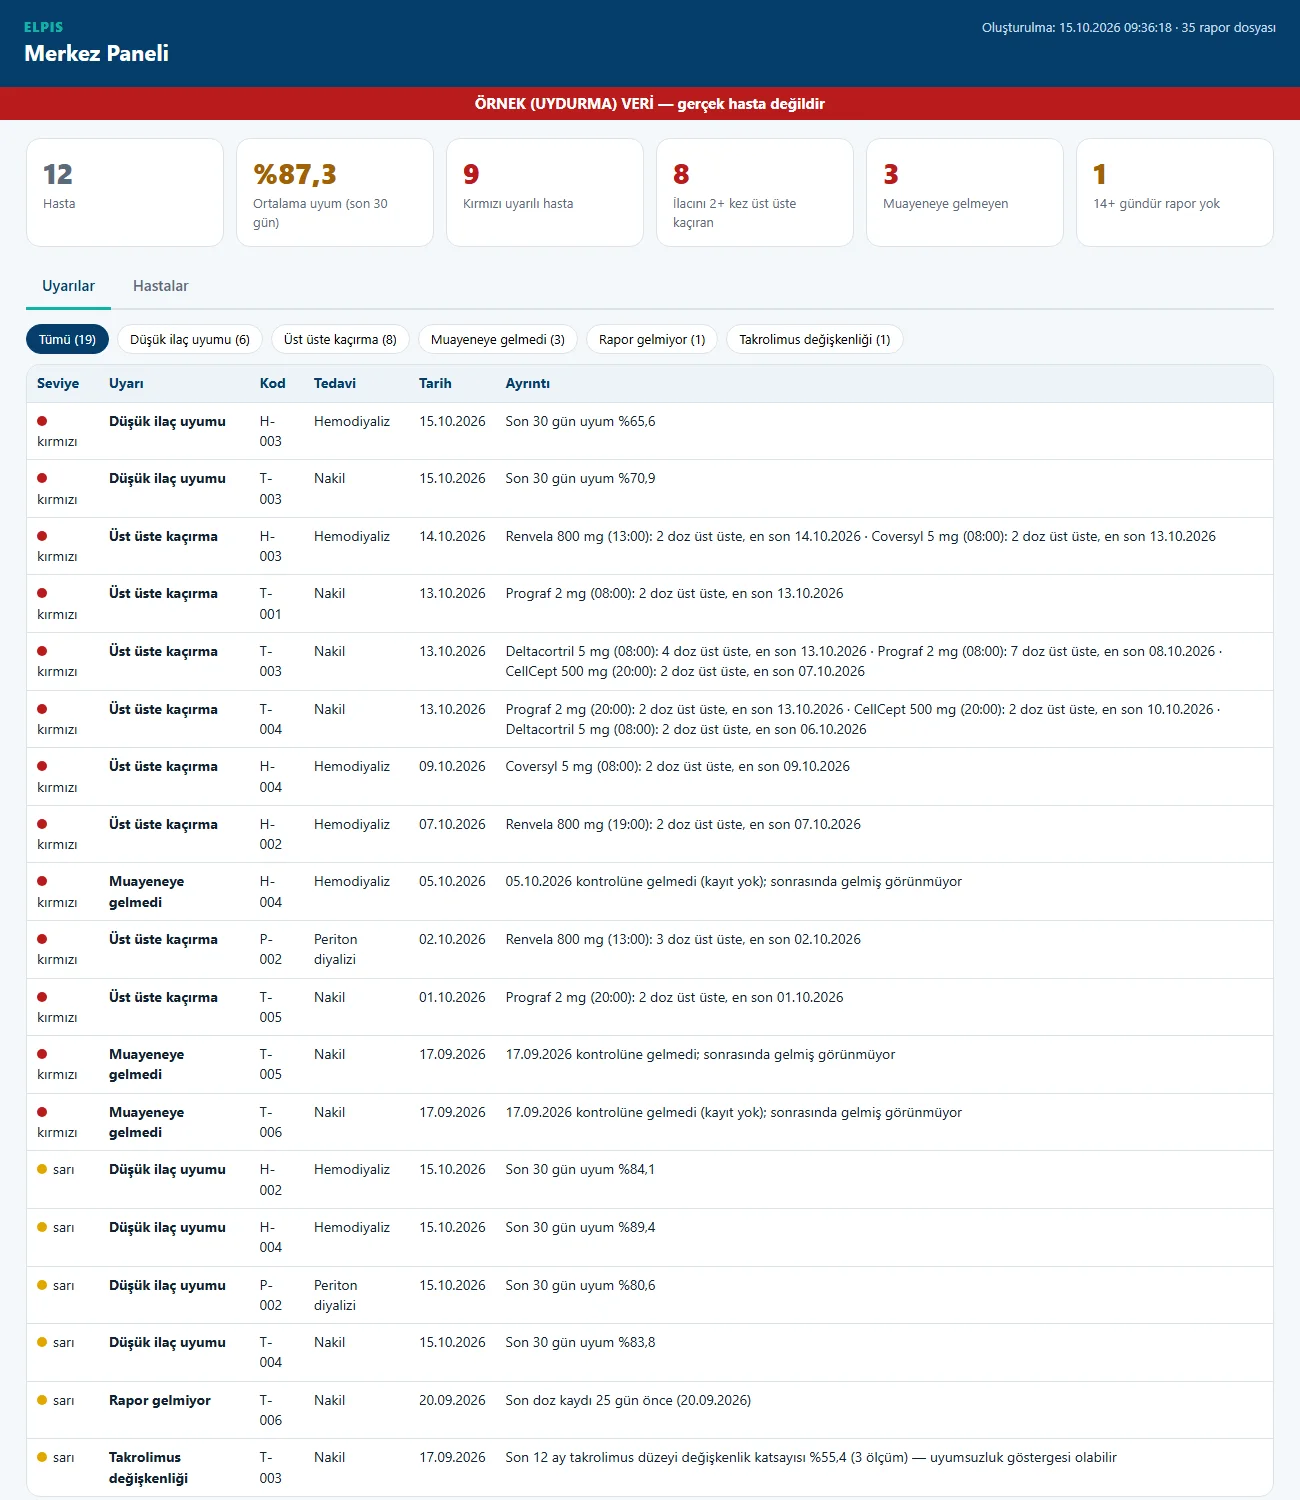Select detail text 'Son 30 gün uyum %84,1'
This screenshot has width=1300, height=1500.
(x=581, y=1170)
